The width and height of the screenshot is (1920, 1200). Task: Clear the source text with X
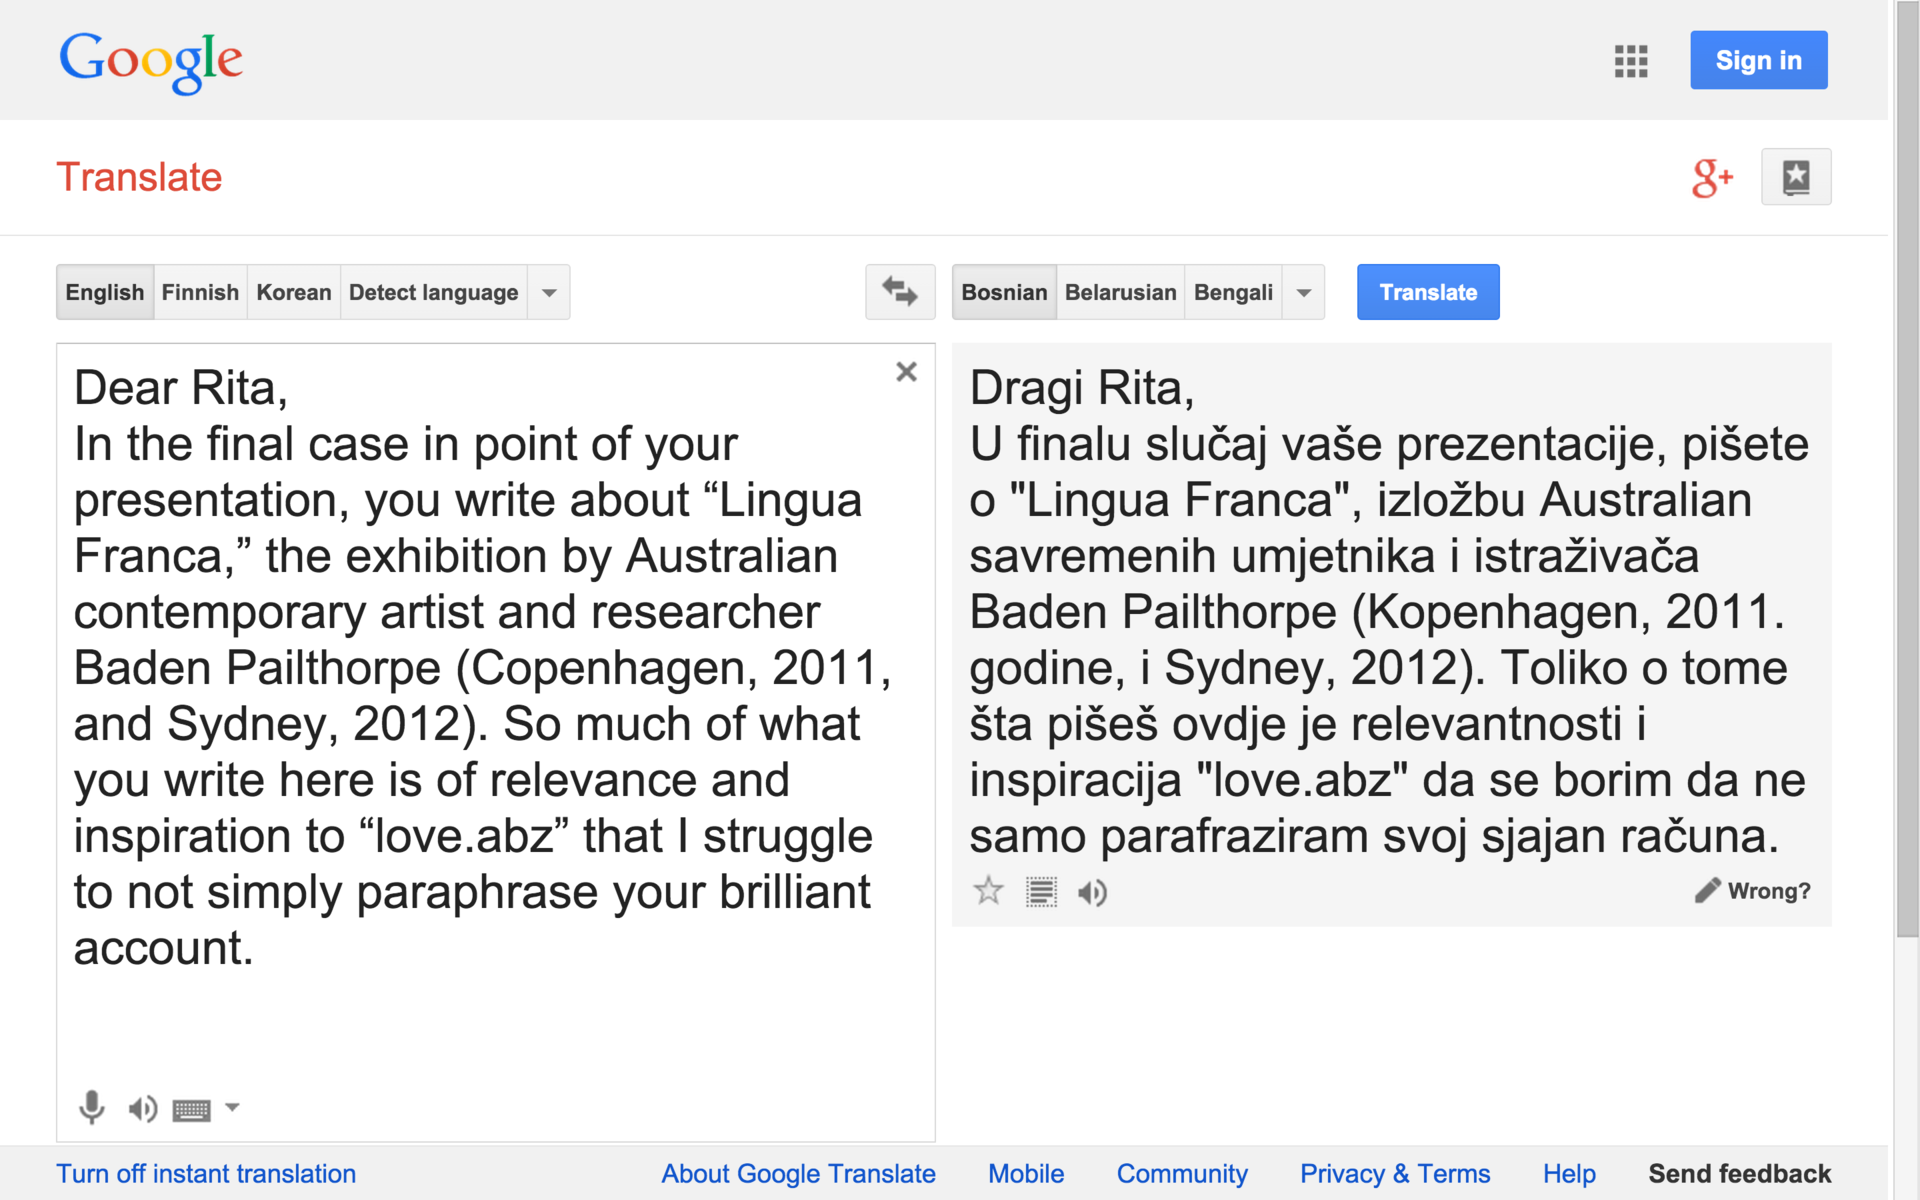(x=906, y=372)
